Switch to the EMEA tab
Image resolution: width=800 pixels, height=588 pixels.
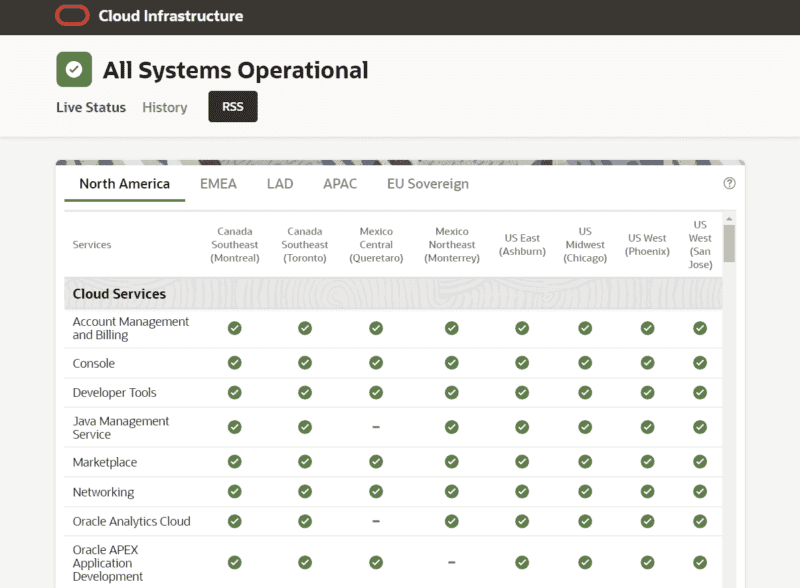coord(217,183)
